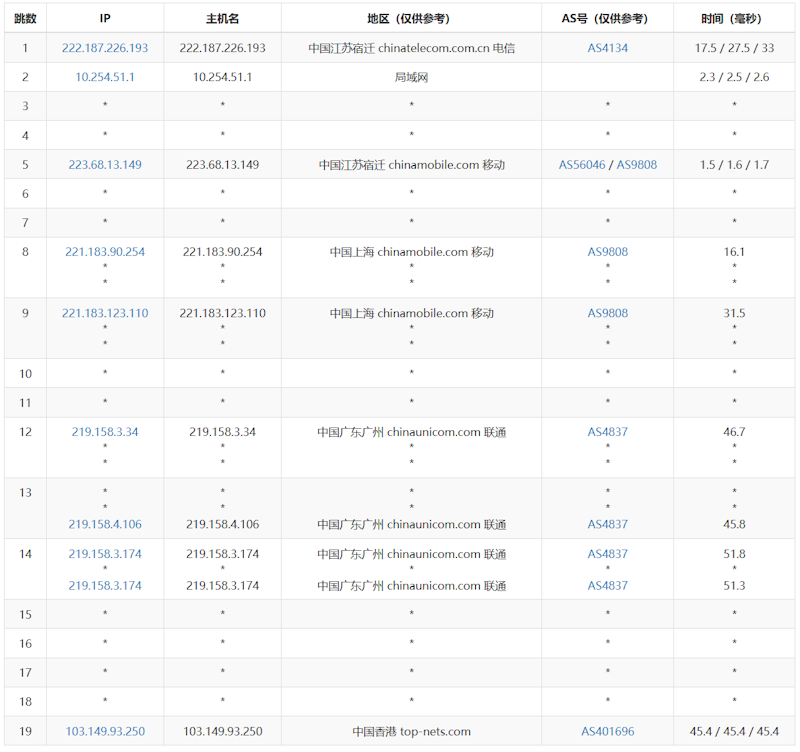This screenshot has height=752, width=800.
Task: Select time value 46.7
Action: 734,432
